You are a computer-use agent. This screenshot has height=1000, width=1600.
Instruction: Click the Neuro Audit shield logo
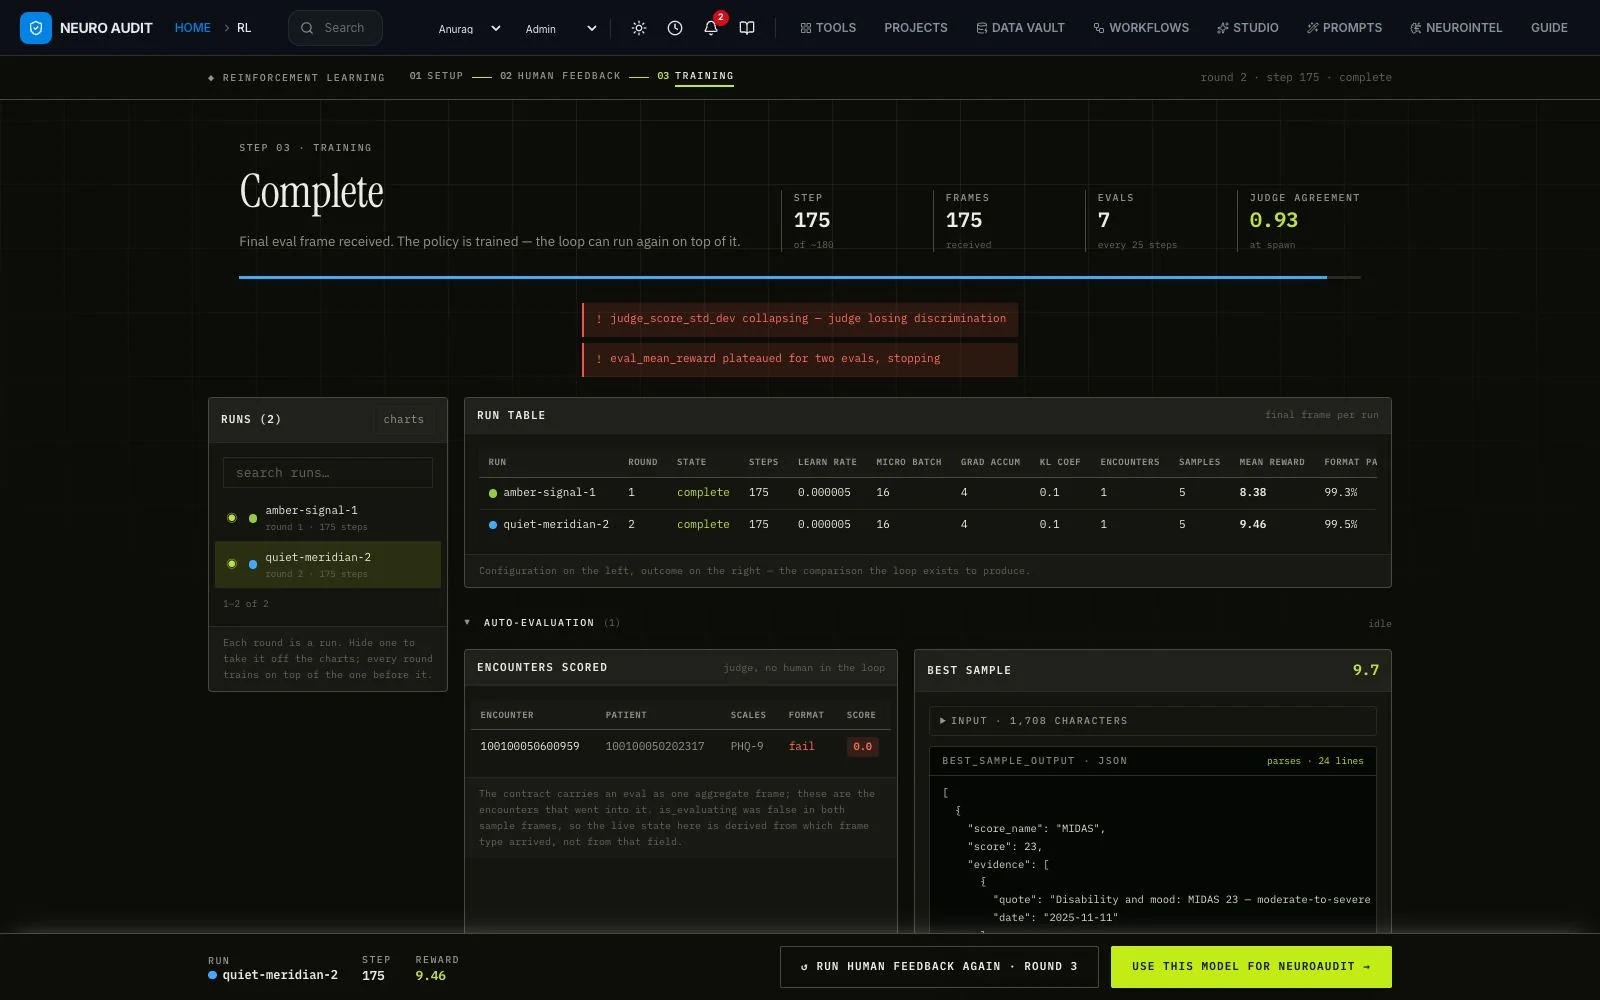(x=36, y=28)
